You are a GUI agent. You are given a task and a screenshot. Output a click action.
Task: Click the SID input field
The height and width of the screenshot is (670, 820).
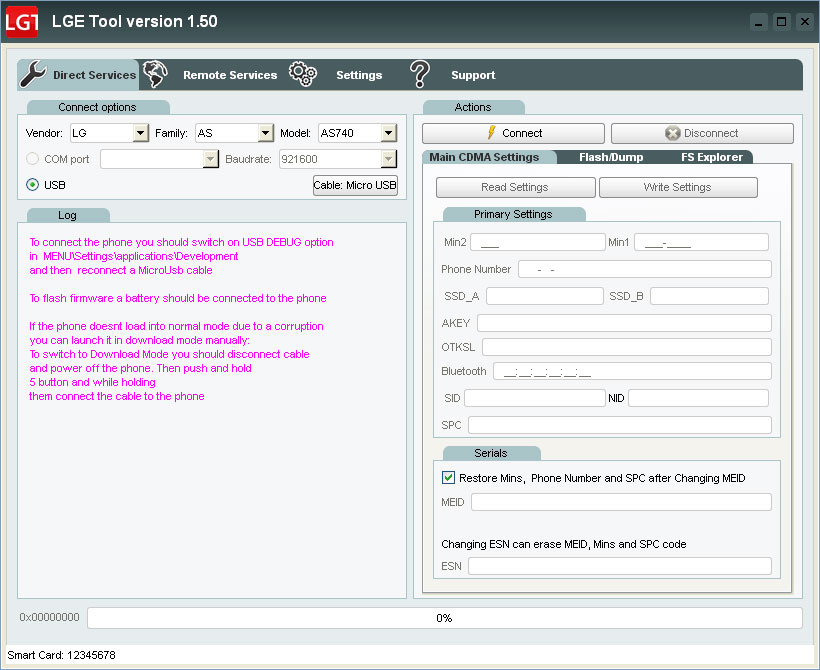pyautogui.click(x=534, y=398)
